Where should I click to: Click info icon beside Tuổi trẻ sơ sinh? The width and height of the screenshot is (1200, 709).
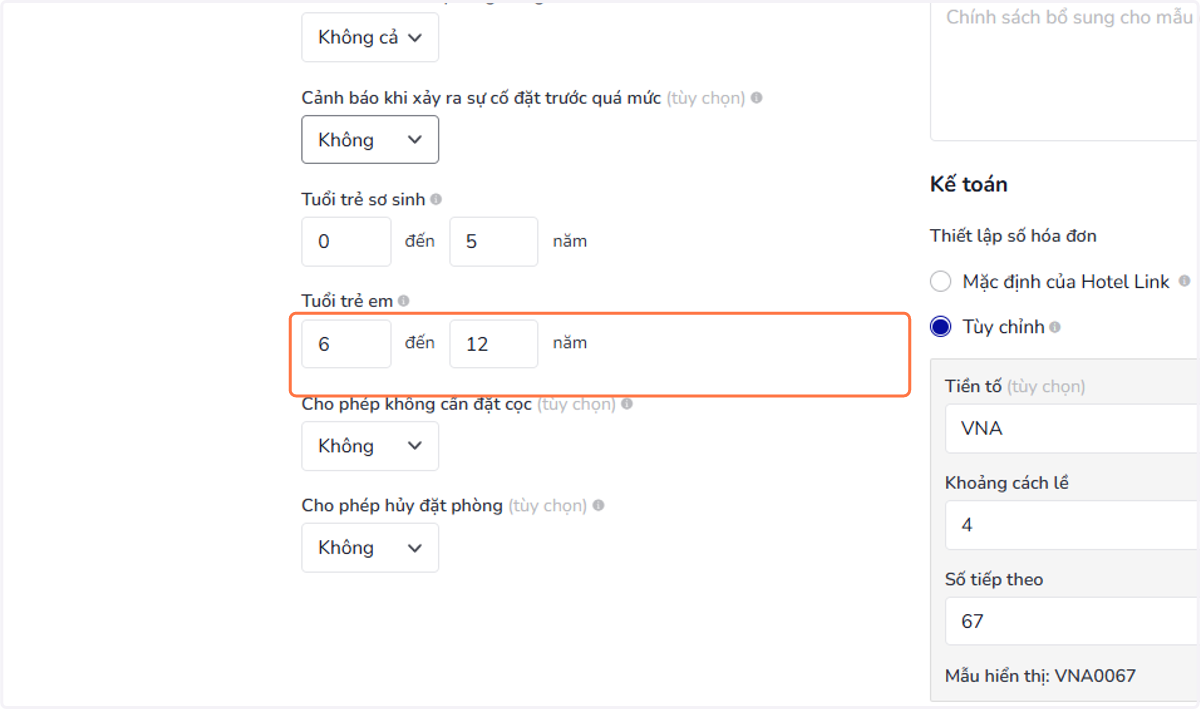click(x=436, y=200)
